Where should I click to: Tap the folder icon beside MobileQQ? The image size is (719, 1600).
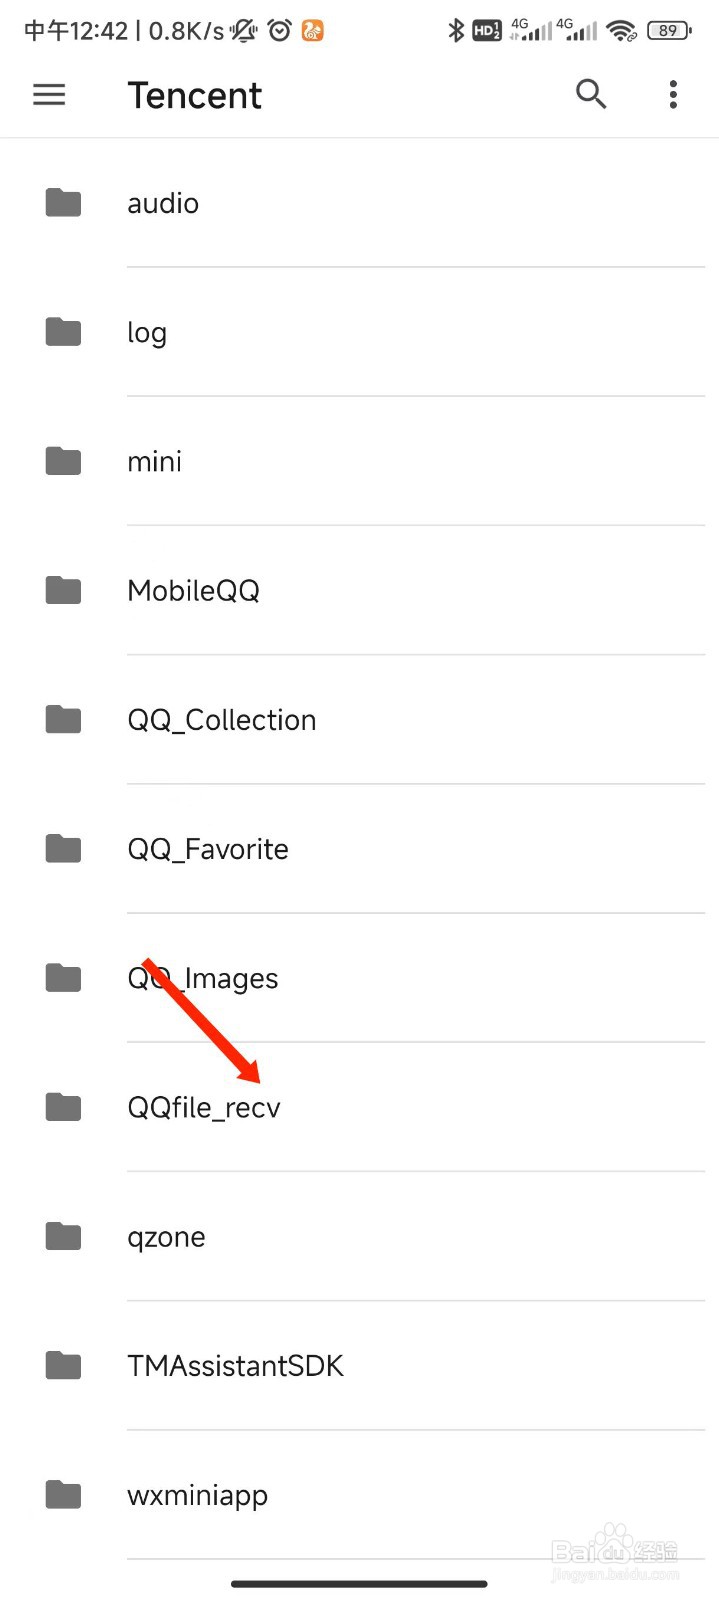63,590
